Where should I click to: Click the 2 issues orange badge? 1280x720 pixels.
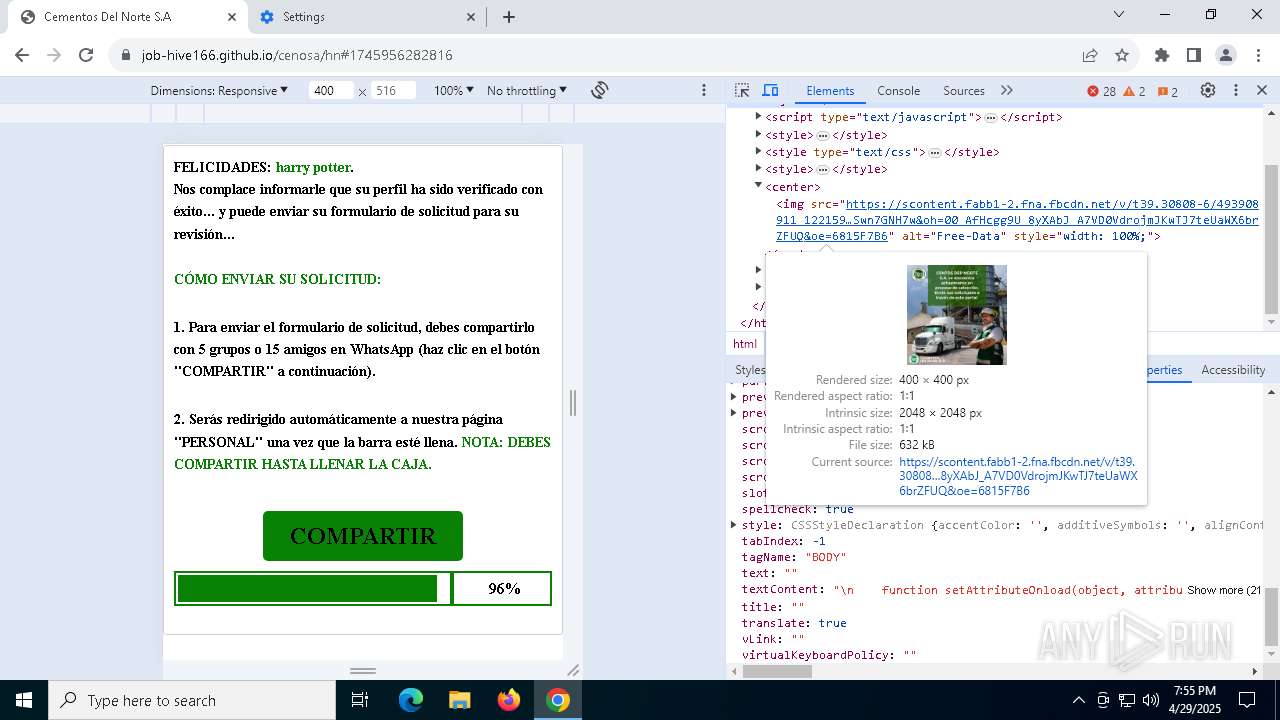(x=1168, y=91)
